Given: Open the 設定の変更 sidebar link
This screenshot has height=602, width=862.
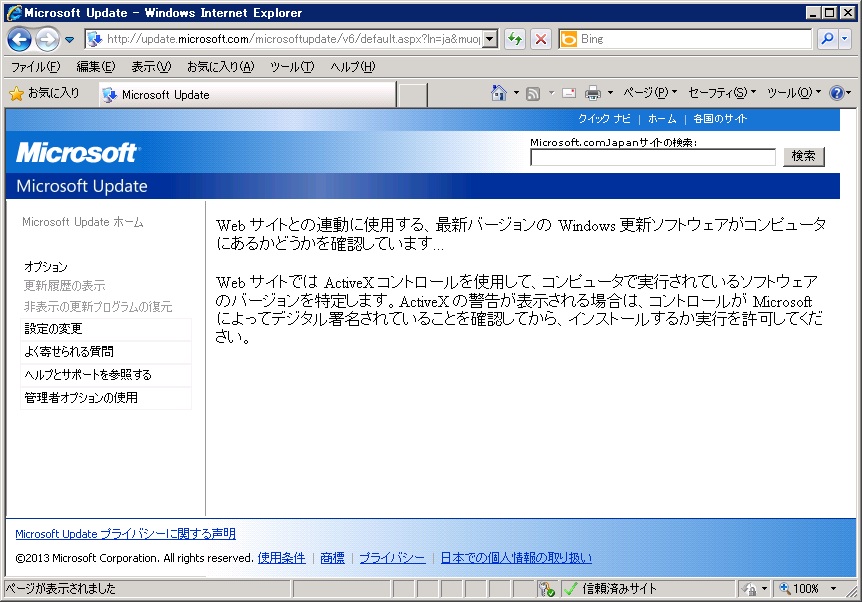Looking at the screenshot, I should pos(53,329).
